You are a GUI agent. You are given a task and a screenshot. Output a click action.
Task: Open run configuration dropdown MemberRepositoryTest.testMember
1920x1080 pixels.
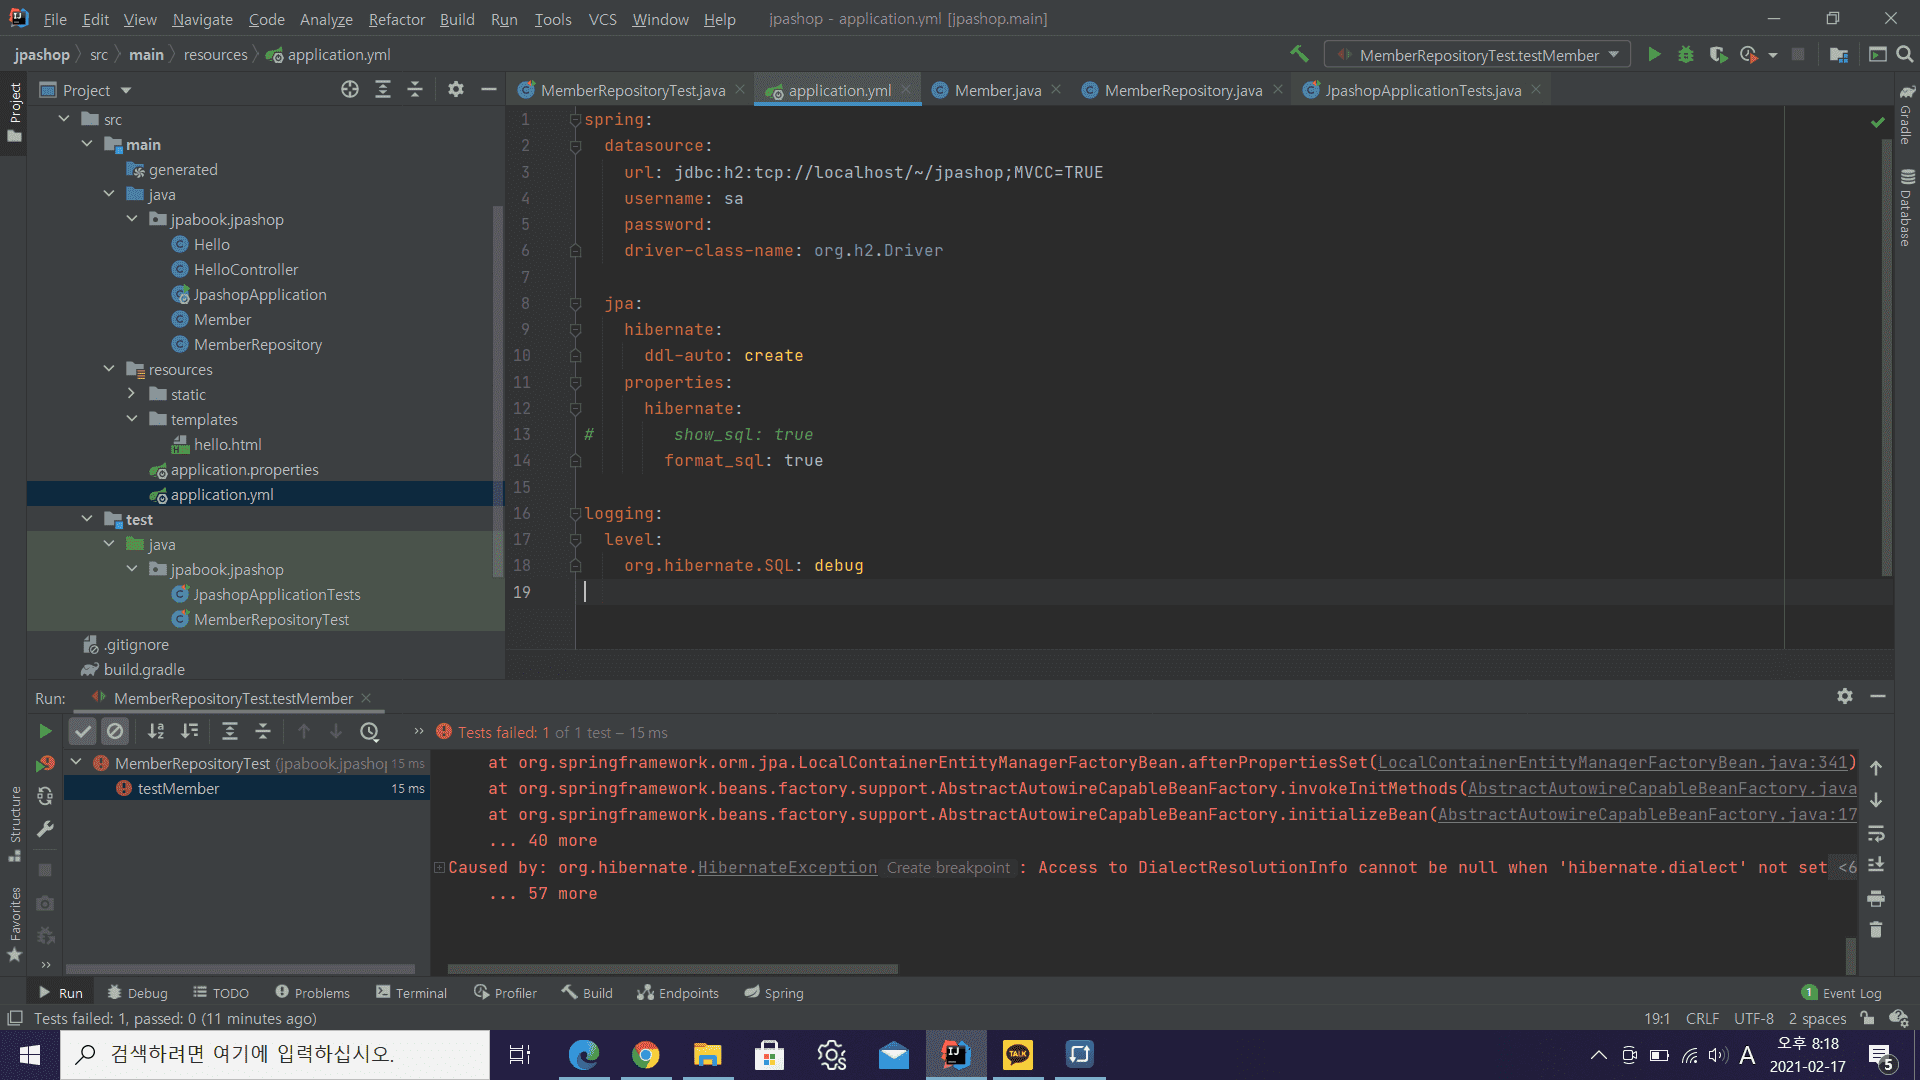(x=1478, y=55)
